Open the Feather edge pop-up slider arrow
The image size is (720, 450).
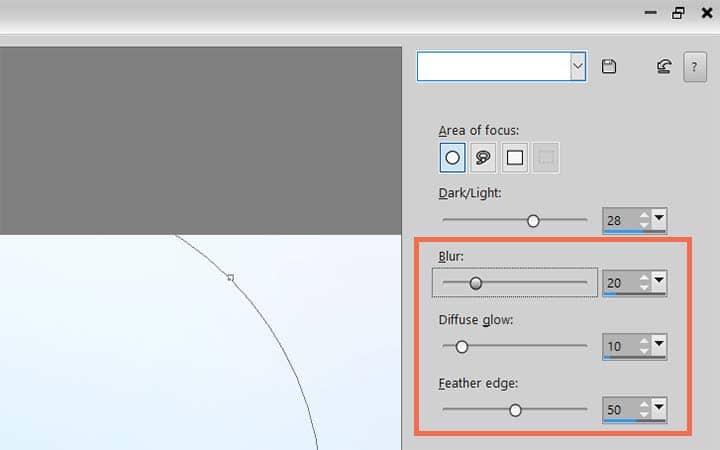click(659, 406)
